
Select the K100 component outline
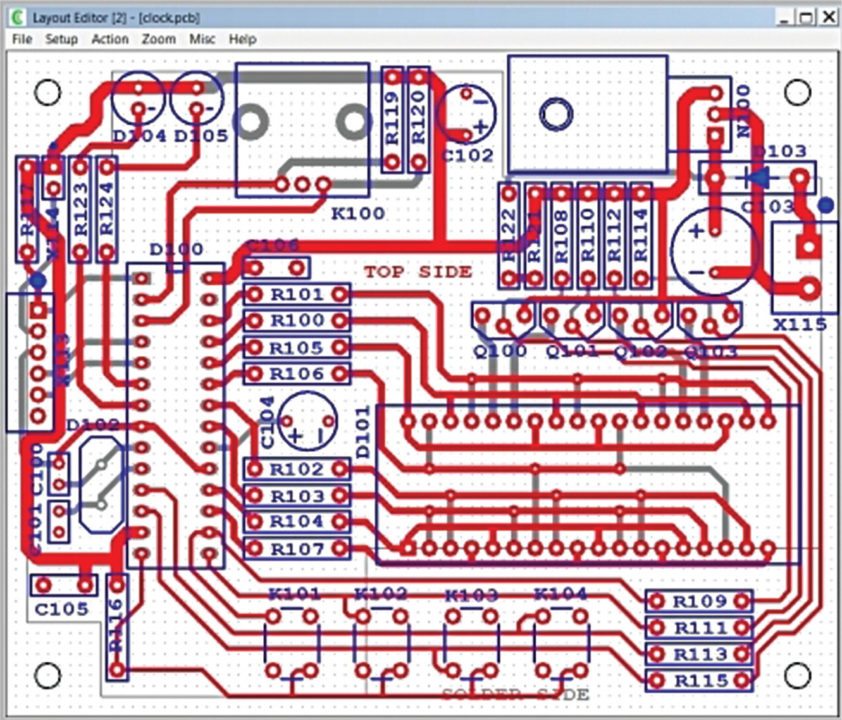(x=301, y=130)
